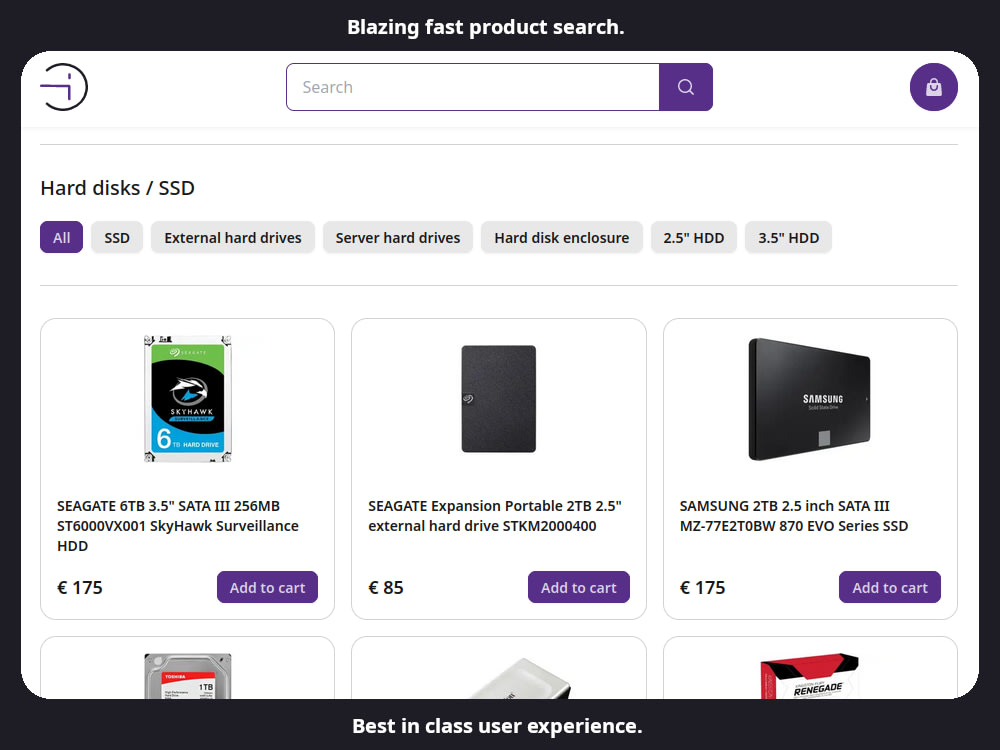Viewport: 1000px width, 750px height.
Task: Select Server hard drives filter
Action: tap(398, 237)
